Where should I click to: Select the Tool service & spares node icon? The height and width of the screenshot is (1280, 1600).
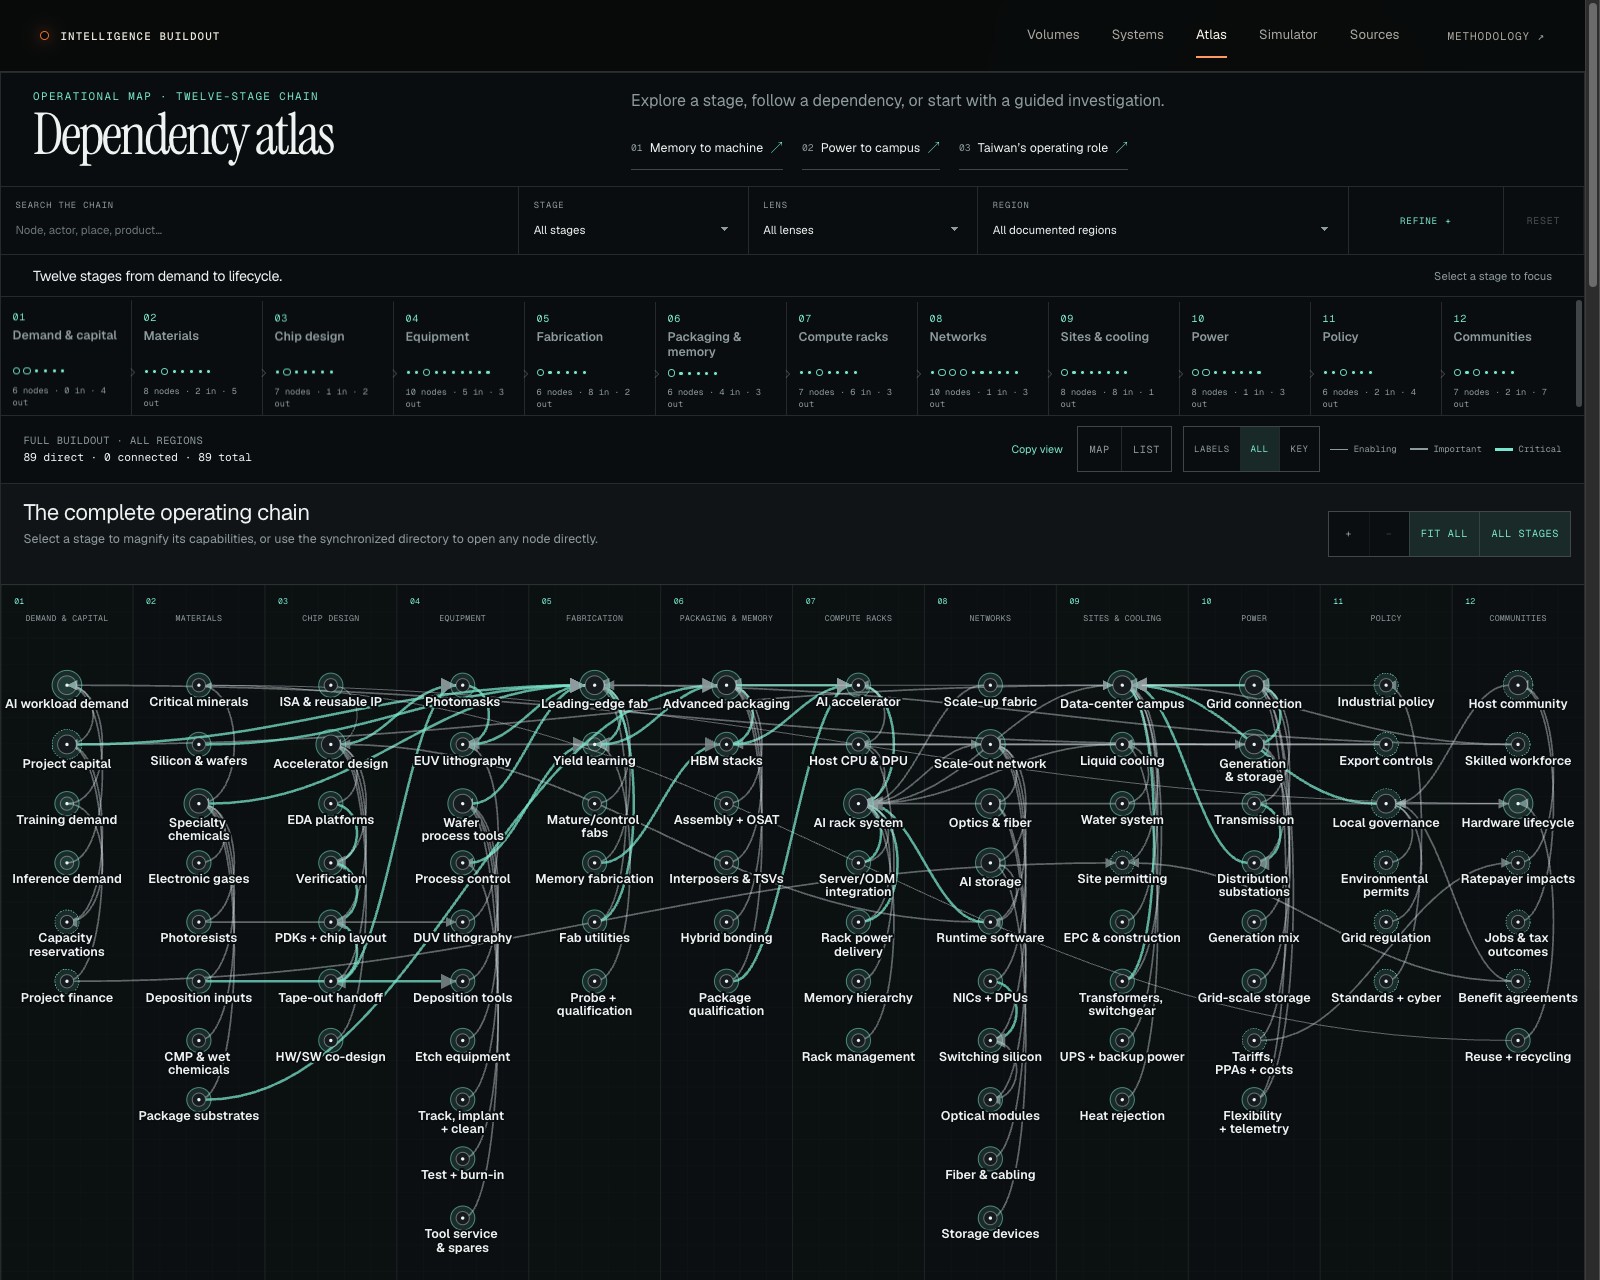tap(462, 1217)
